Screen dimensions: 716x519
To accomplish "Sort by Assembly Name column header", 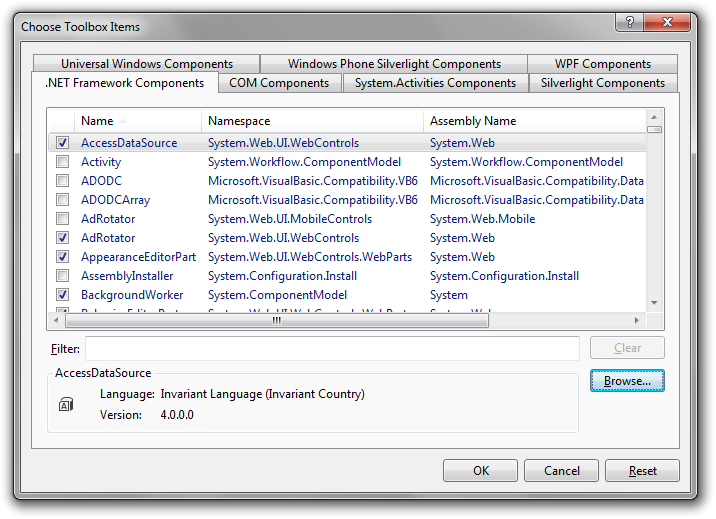I will coord(535,121).
